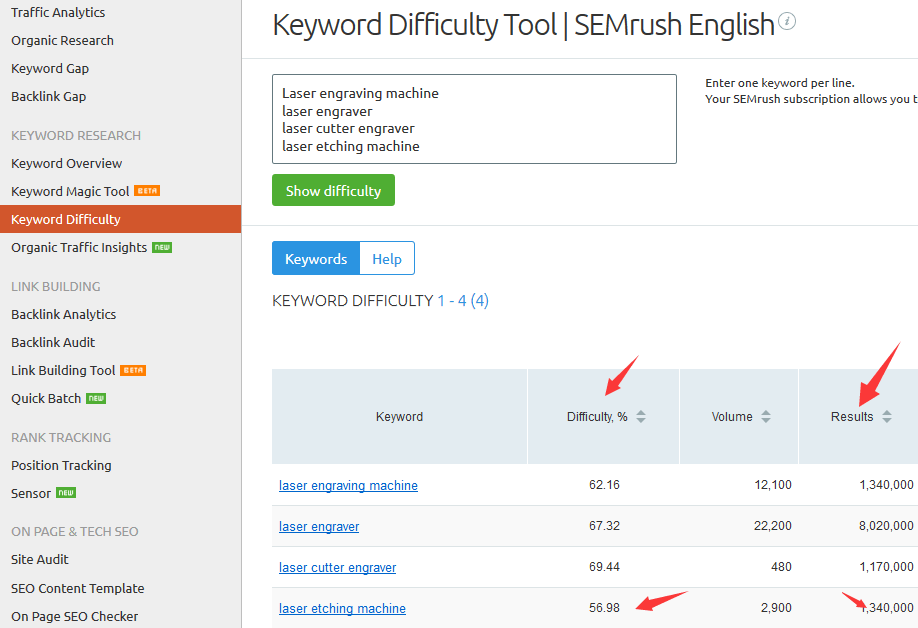Click the NEW badge beside Quick Batch
The height and width of the screenshot is (628, 918).
click(x=96, y=399)
